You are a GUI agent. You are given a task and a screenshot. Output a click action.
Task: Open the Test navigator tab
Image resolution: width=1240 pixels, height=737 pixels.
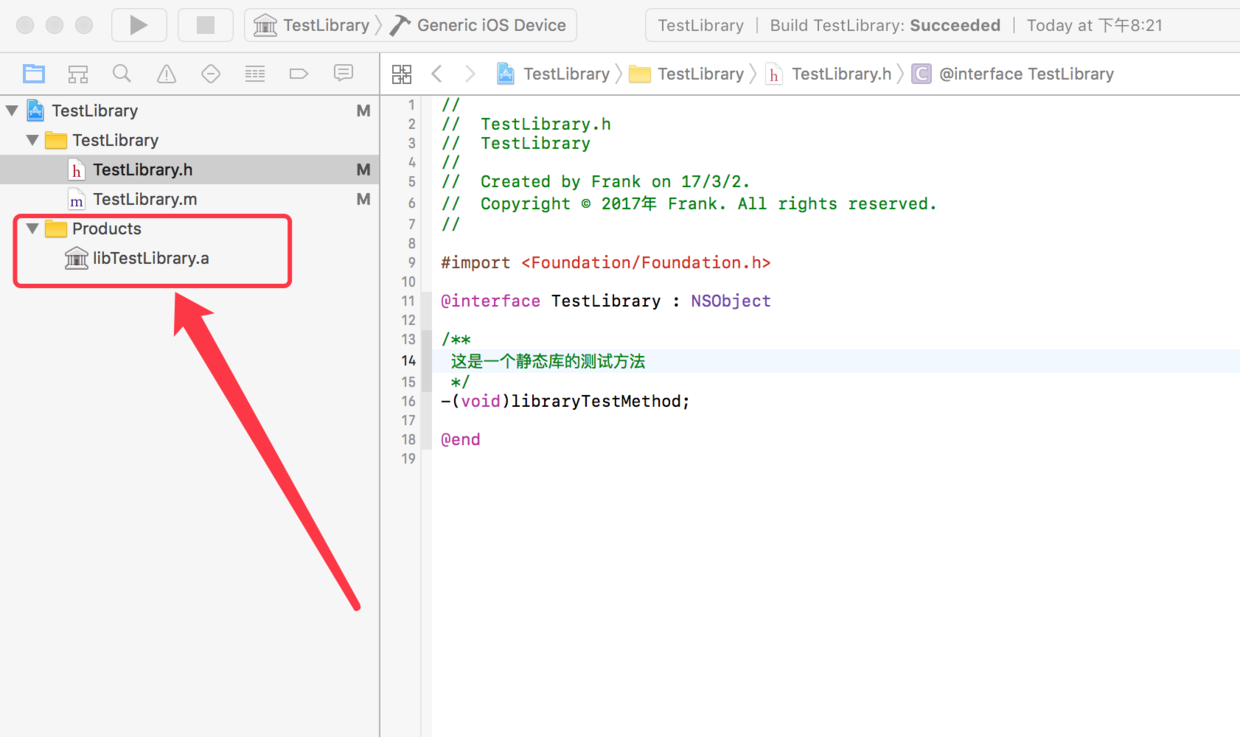pyautogui.click(x=210, y=74)
